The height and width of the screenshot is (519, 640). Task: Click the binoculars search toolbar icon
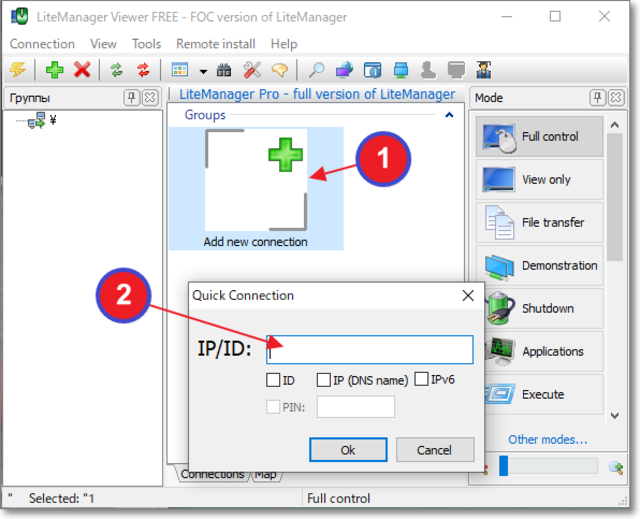(224, 70)
